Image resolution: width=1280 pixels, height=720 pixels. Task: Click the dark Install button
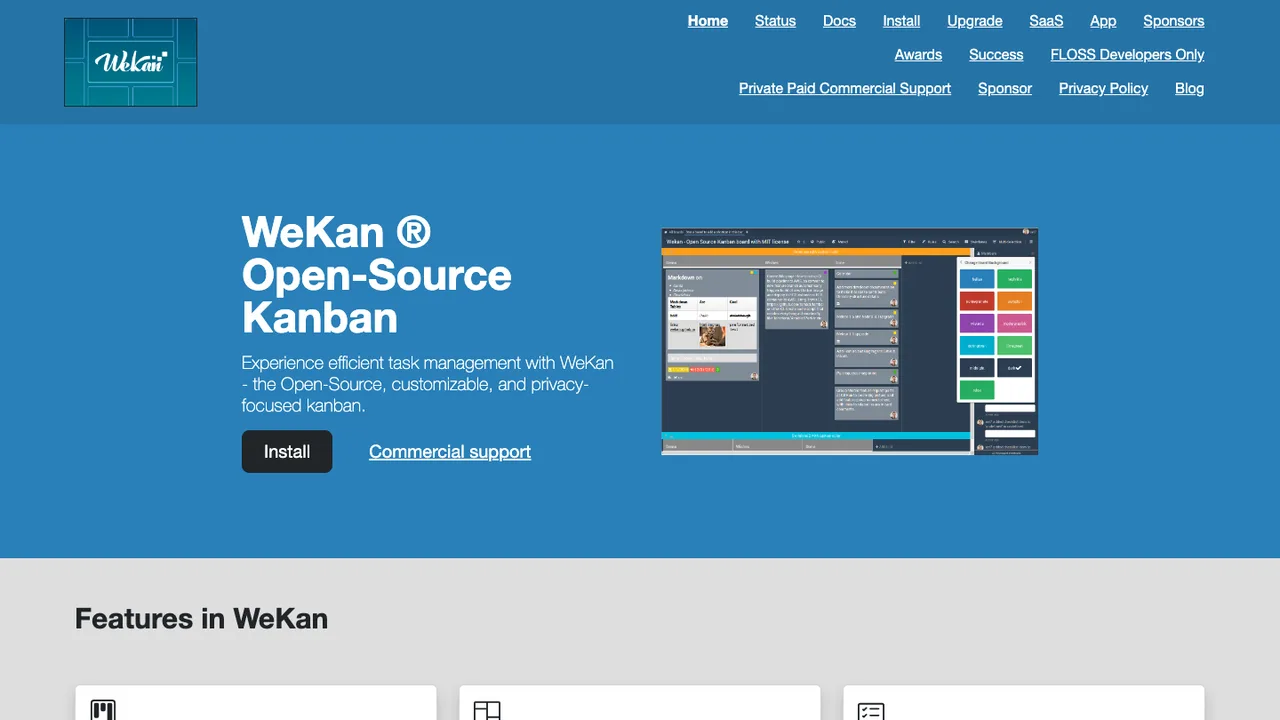pos(287,452)
